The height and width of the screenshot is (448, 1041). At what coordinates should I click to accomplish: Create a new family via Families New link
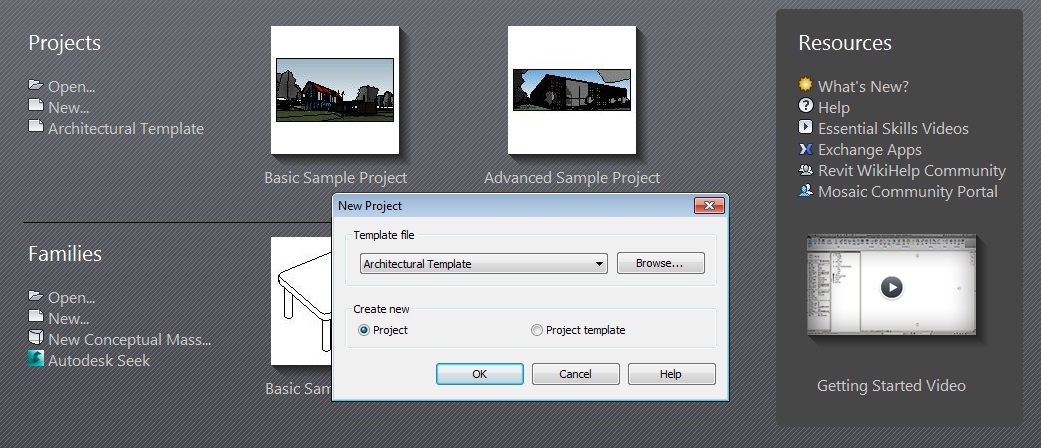pyautogui.click(x=68, y=319)
